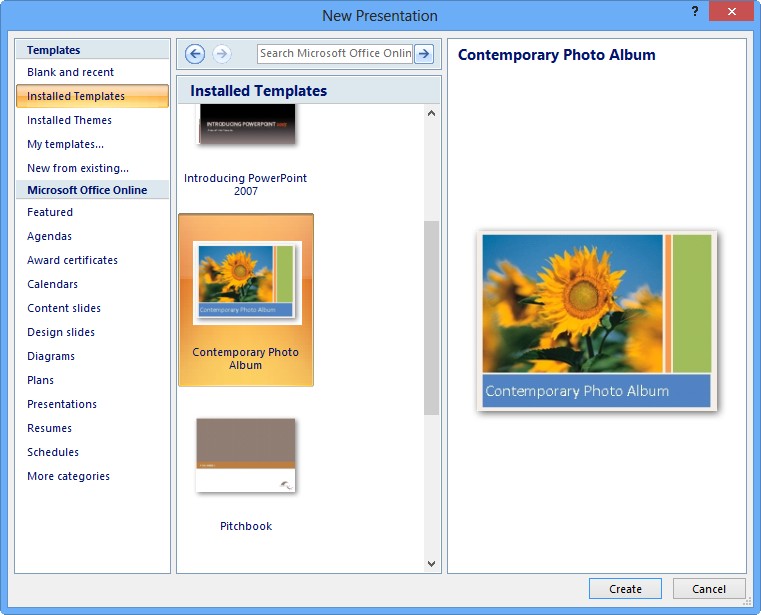The height and width of the screenshot is (615, 761).
Task: Select the Introducing PowerPoint 2007 template thumbnail
Action: pyautogui.click(x=246, y=130)
